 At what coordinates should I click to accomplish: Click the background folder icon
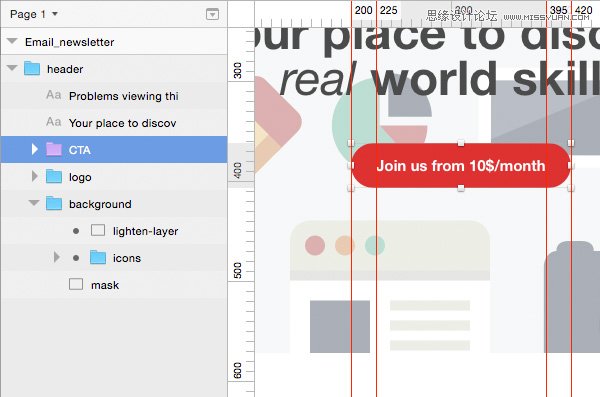click(54, 203)
